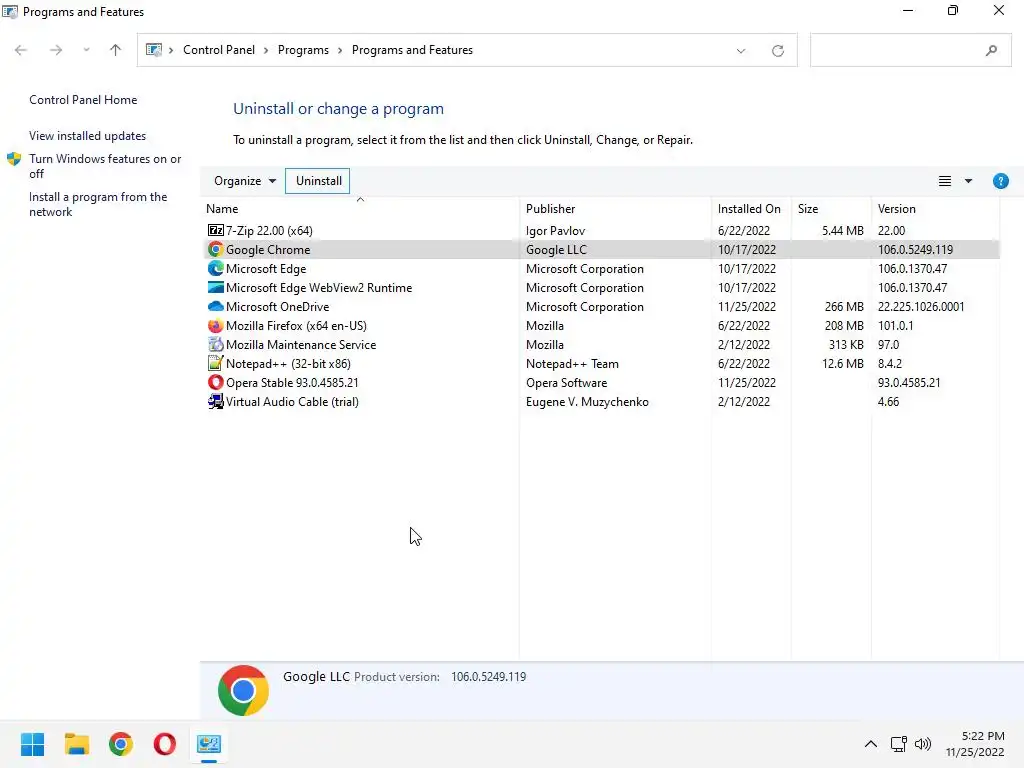Sort by the Name column header

point(360,209)
